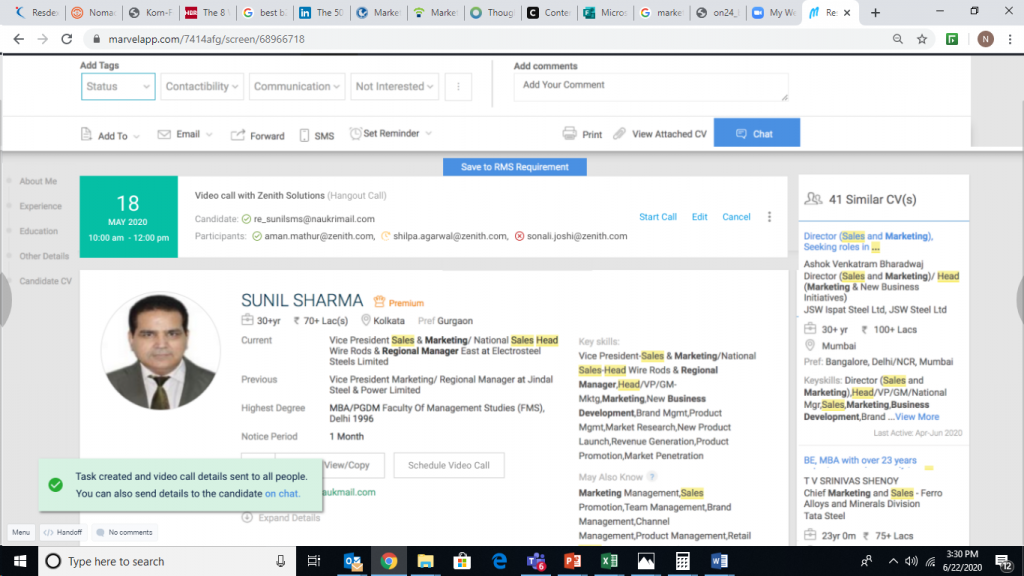The width and height of the screenshot is (1024, 576).
Task: Open Calculator from the taskbar
Action: tap(682, 561)
